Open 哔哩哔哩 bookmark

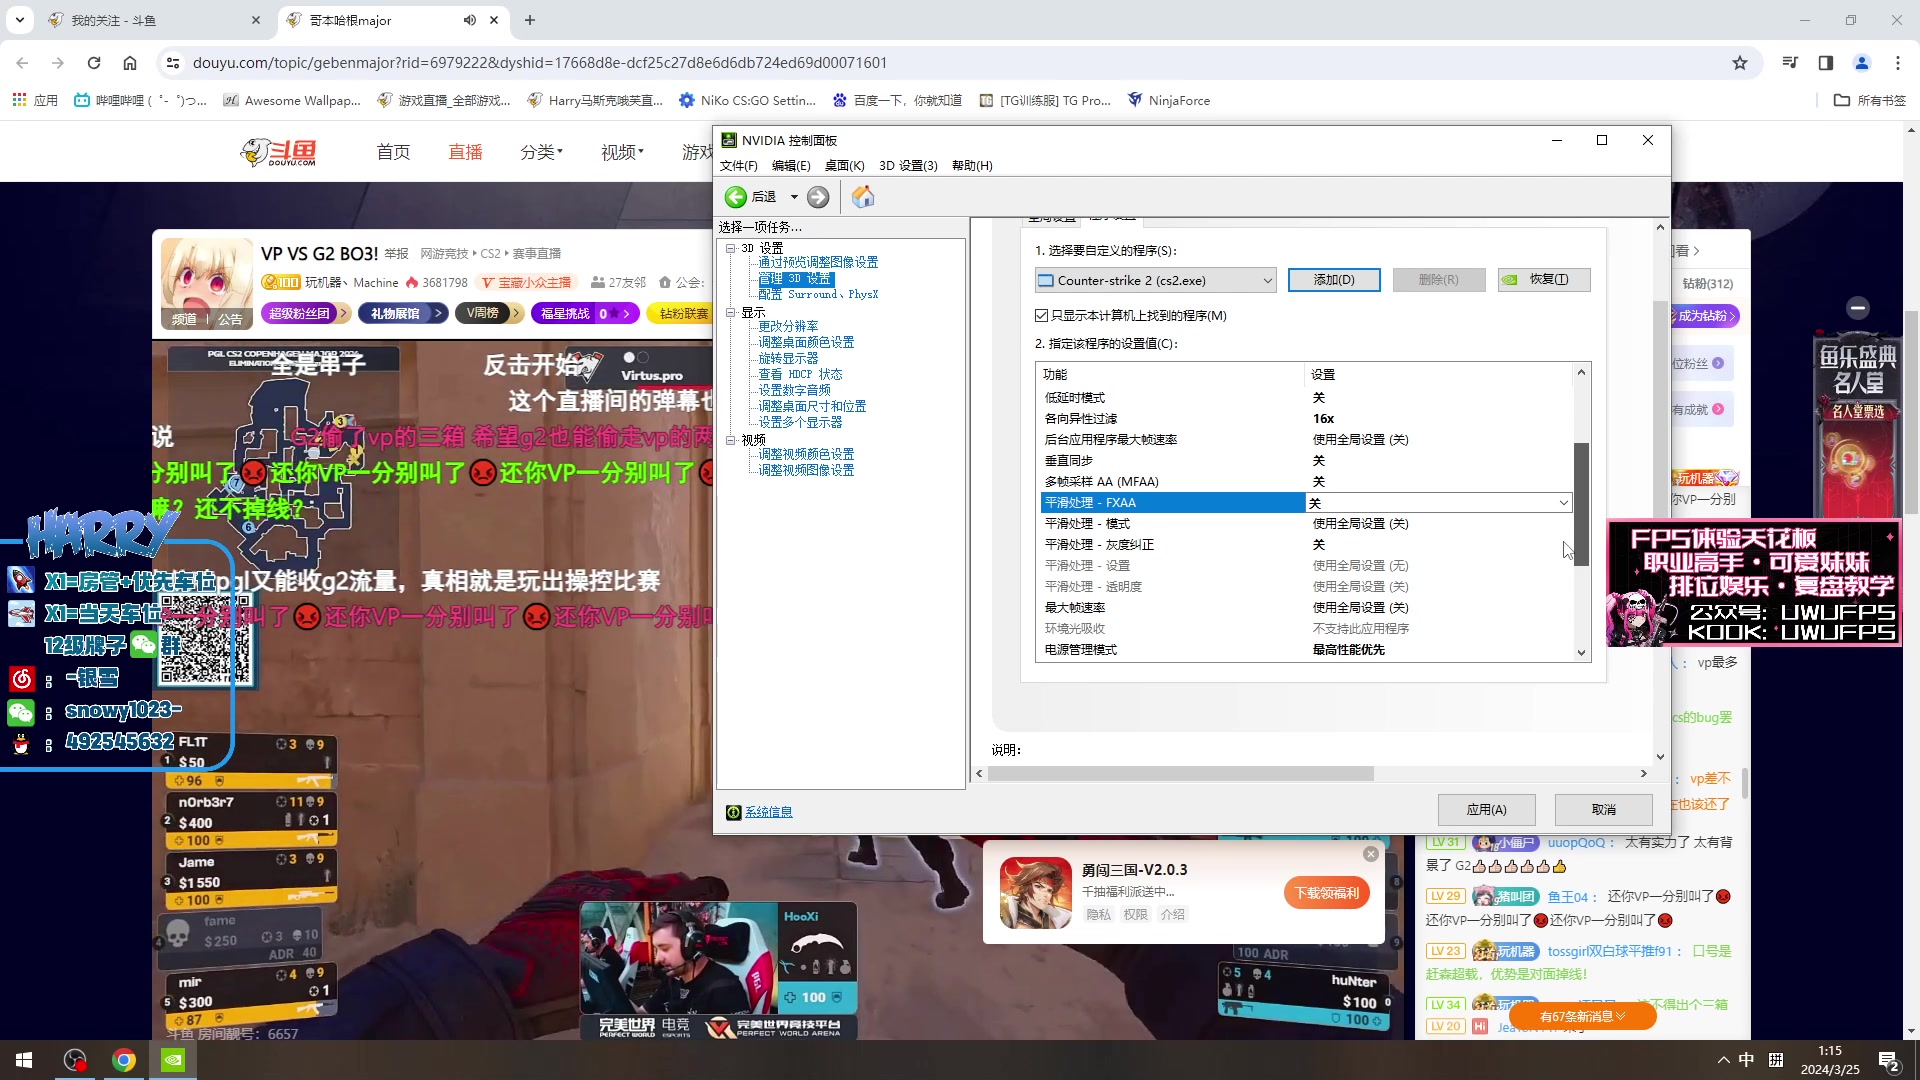(x=140, y=100)
